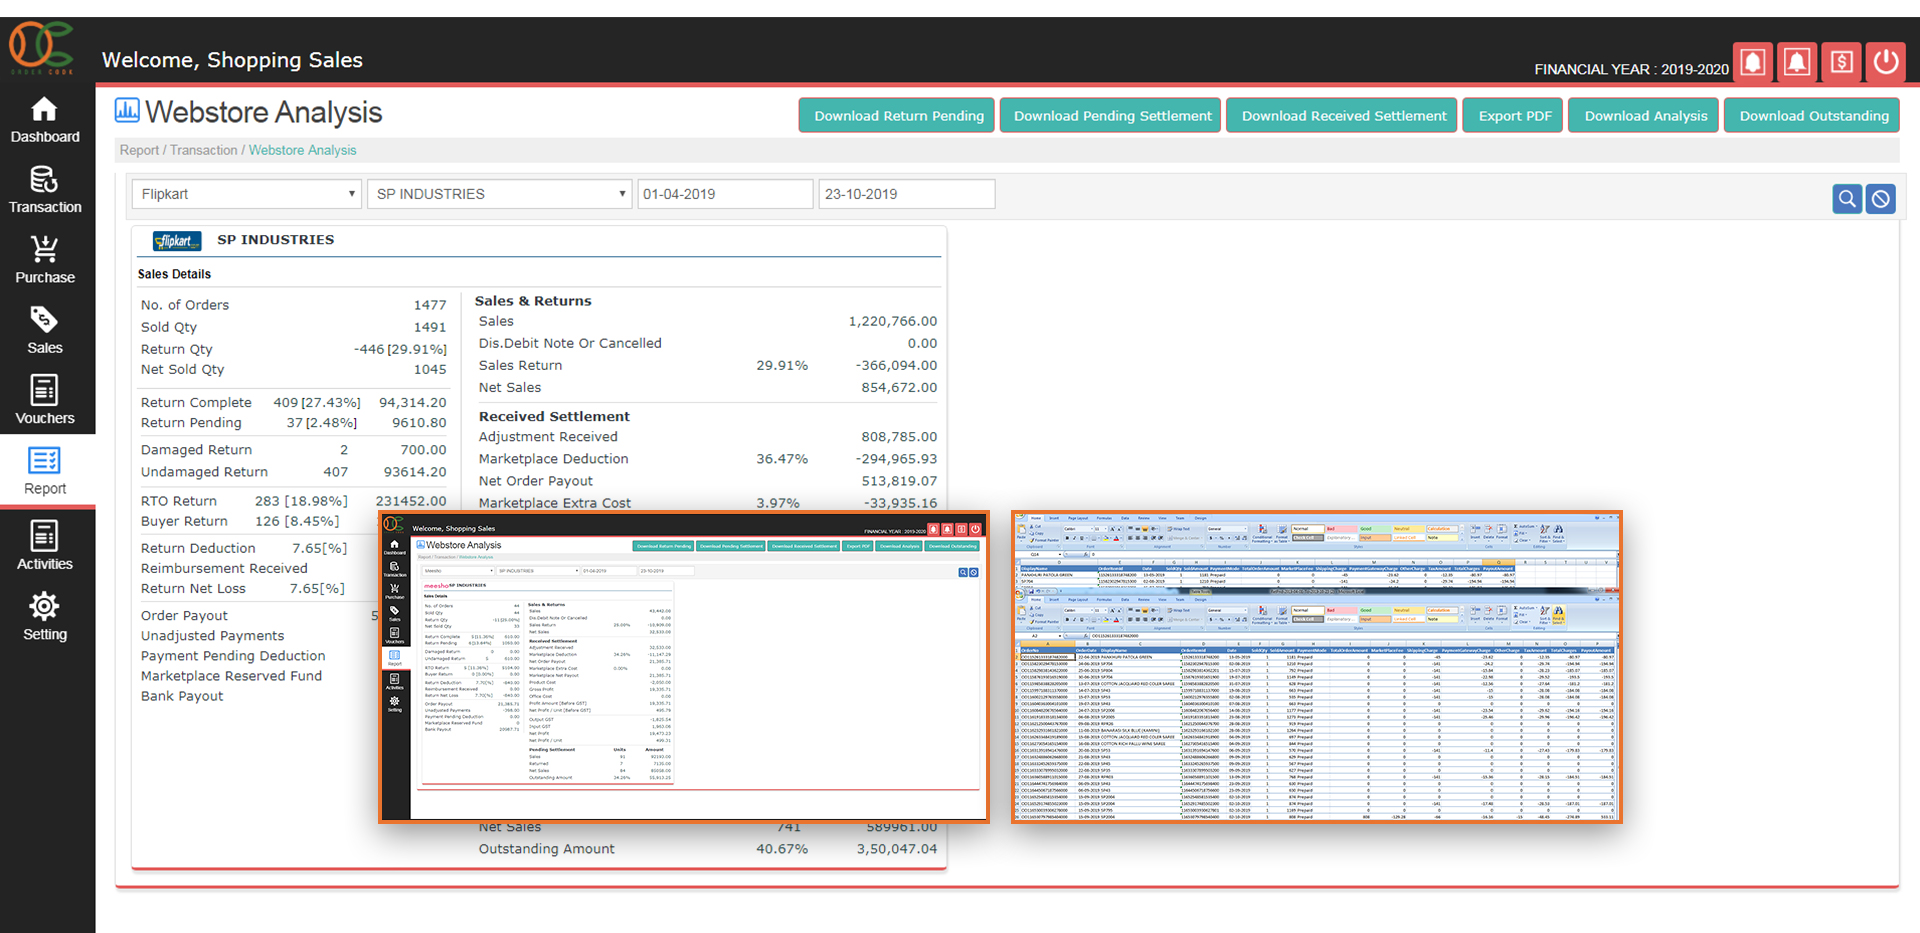Select the Report menu item
This screenshot has width=1920, height=933.
click(45, 472)
